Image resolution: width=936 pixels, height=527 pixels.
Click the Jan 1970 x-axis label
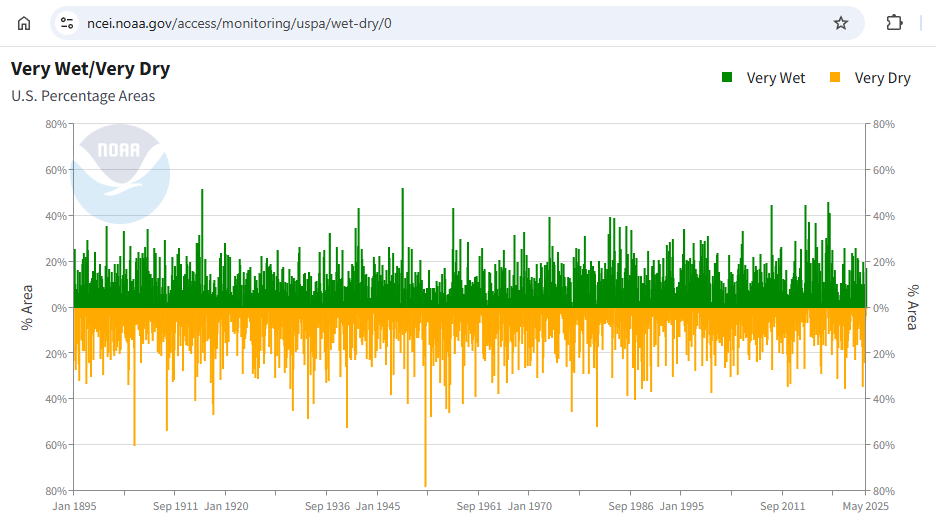[x=530, y=507]
